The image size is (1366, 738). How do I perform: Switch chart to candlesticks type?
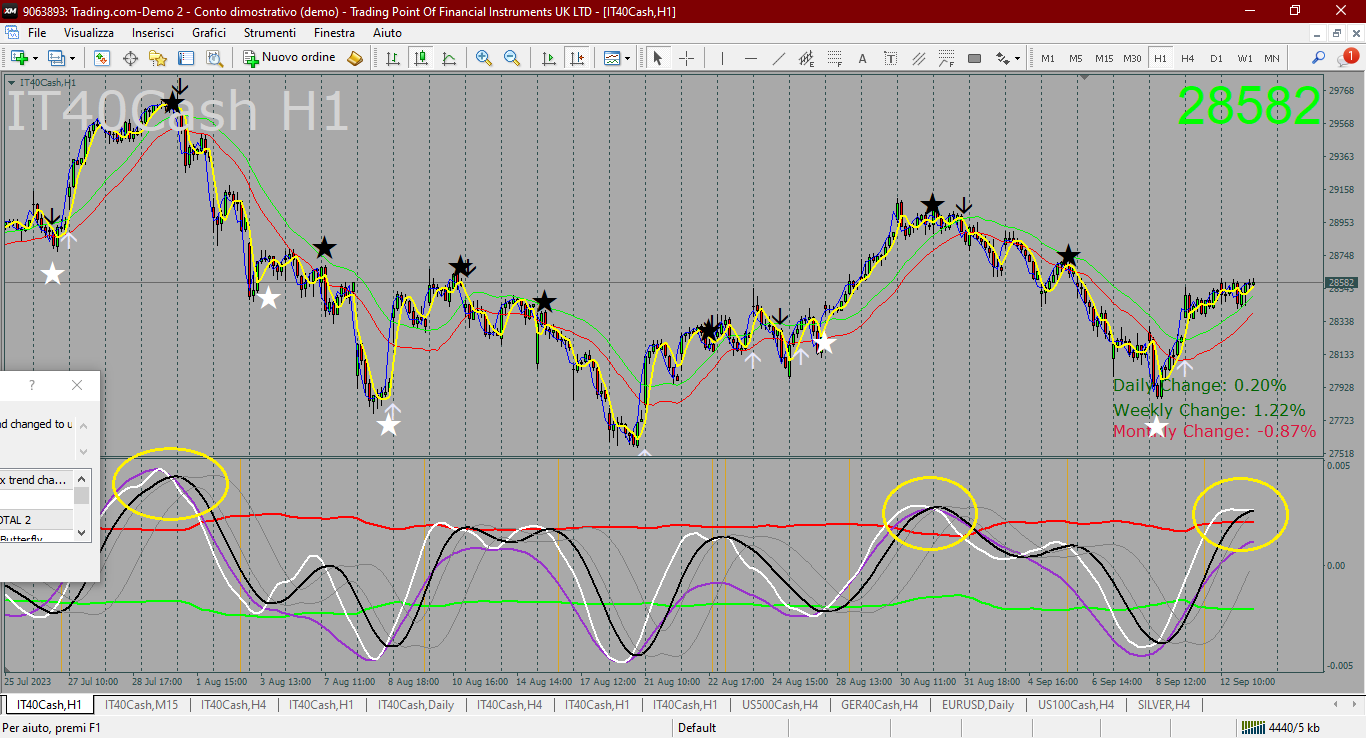421,58
